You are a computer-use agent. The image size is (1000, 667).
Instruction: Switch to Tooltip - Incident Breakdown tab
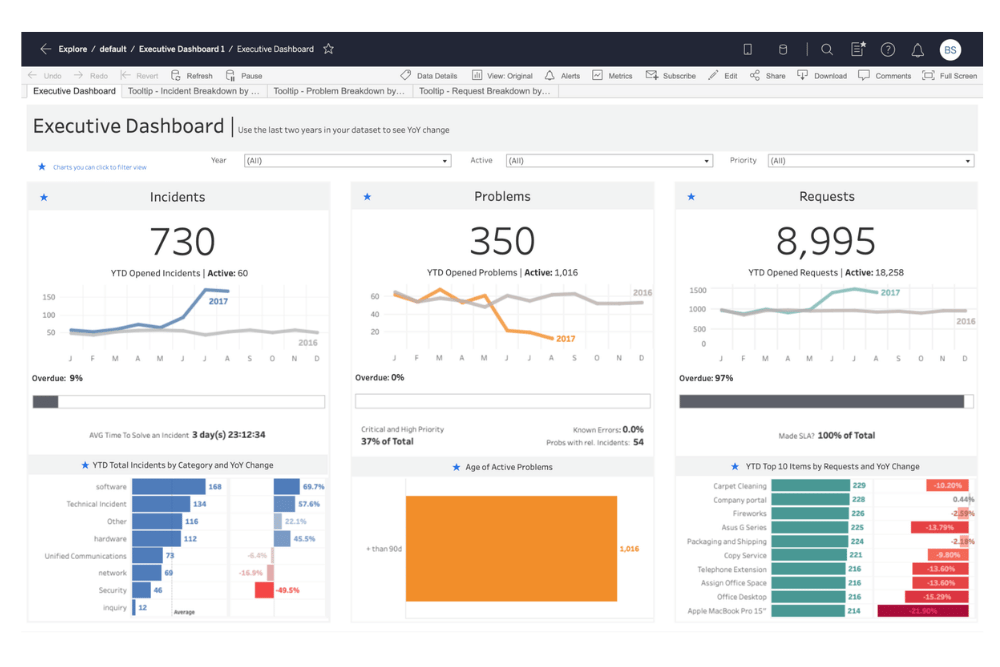pos(193,91)
